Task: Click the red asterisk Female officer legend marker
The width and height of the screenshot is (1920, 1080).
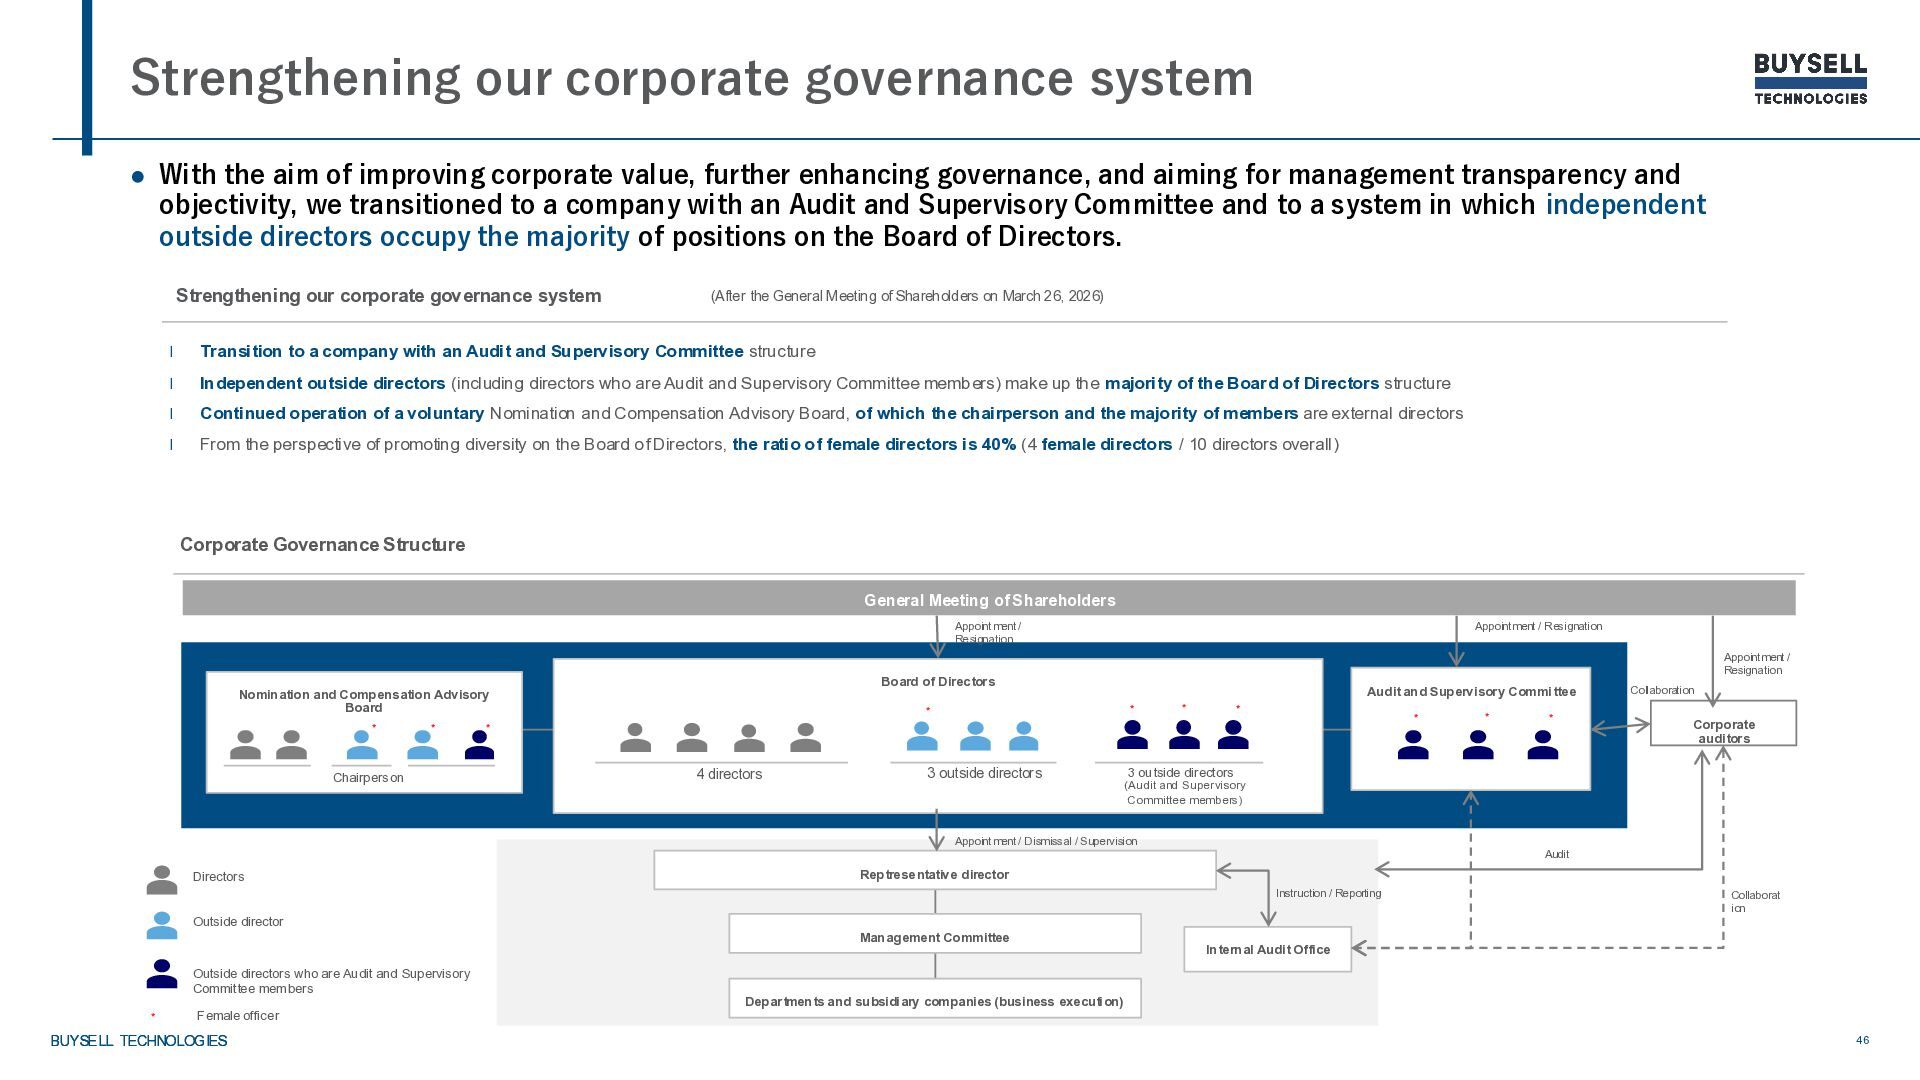Action: 153,1016
